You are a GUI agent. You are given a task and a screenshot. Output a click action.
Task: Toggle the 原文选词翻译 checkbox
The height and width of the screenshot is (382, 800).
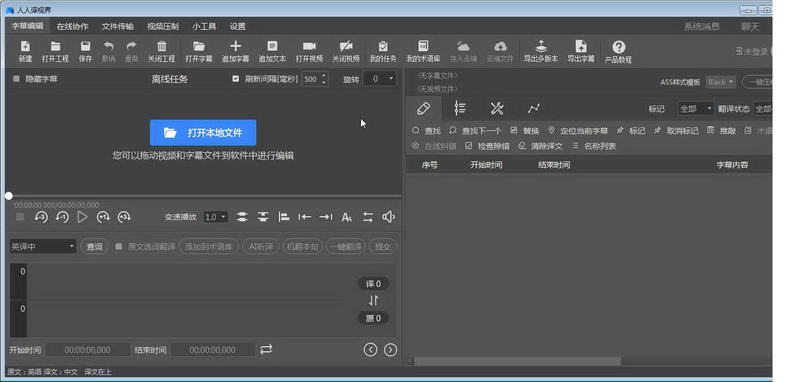118,247
